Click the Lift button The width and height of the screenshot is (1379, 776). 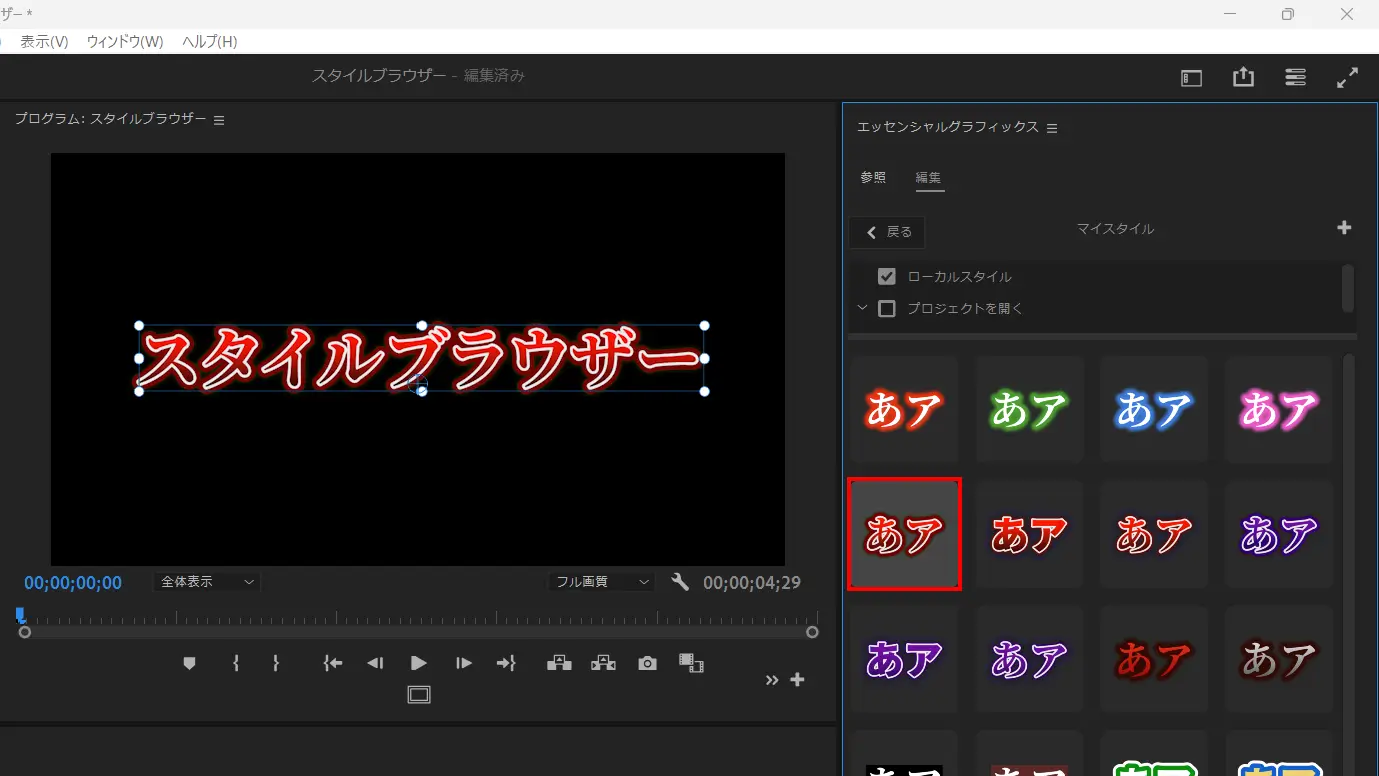pos(559,663)
